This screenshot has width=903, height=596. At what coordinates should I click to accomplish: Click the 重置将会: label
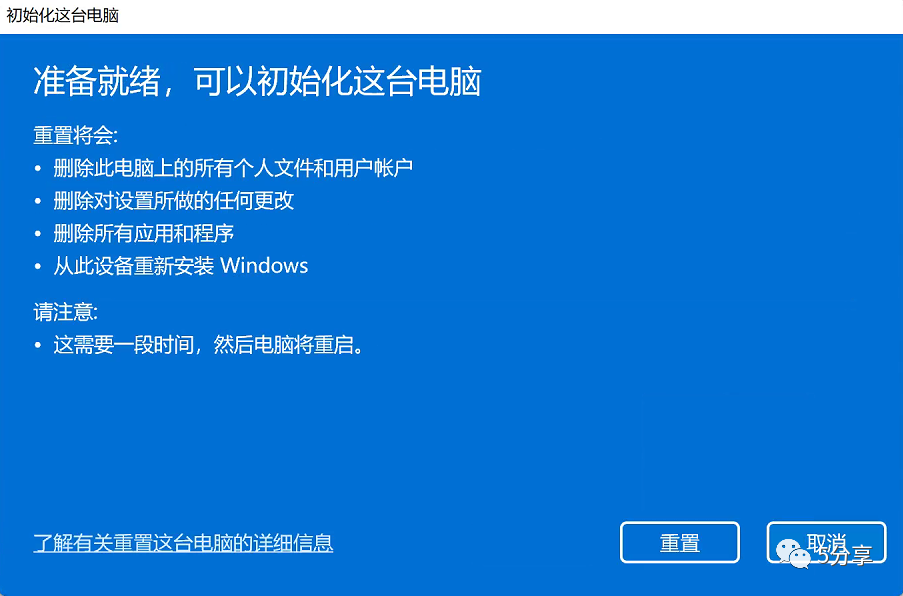tap(75, 136)
